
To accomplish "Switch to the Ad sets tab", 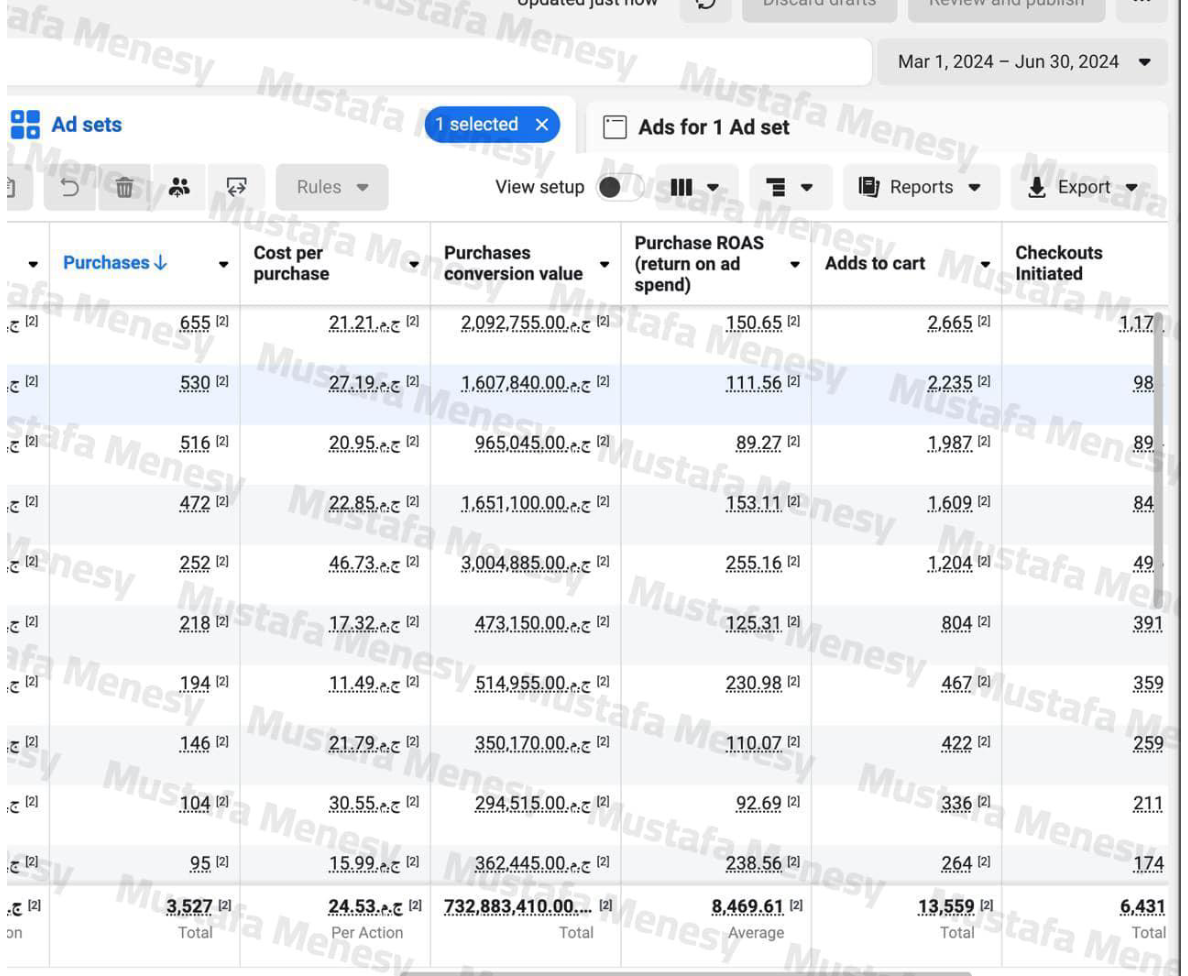I will click(87, 125).
